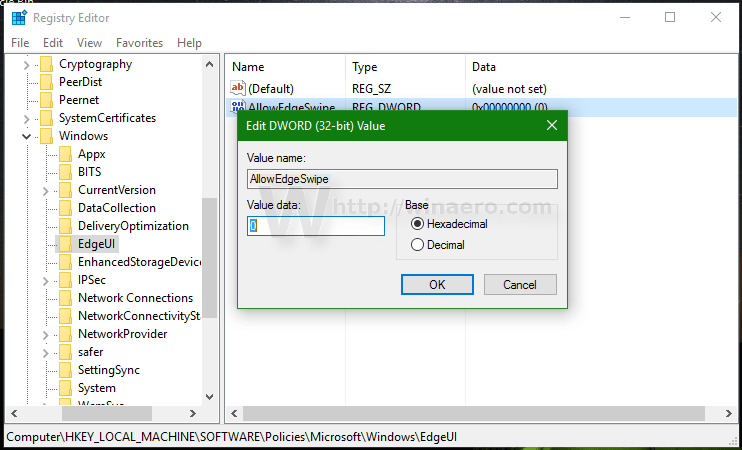Click values pane scroll-left arrow

234,413
